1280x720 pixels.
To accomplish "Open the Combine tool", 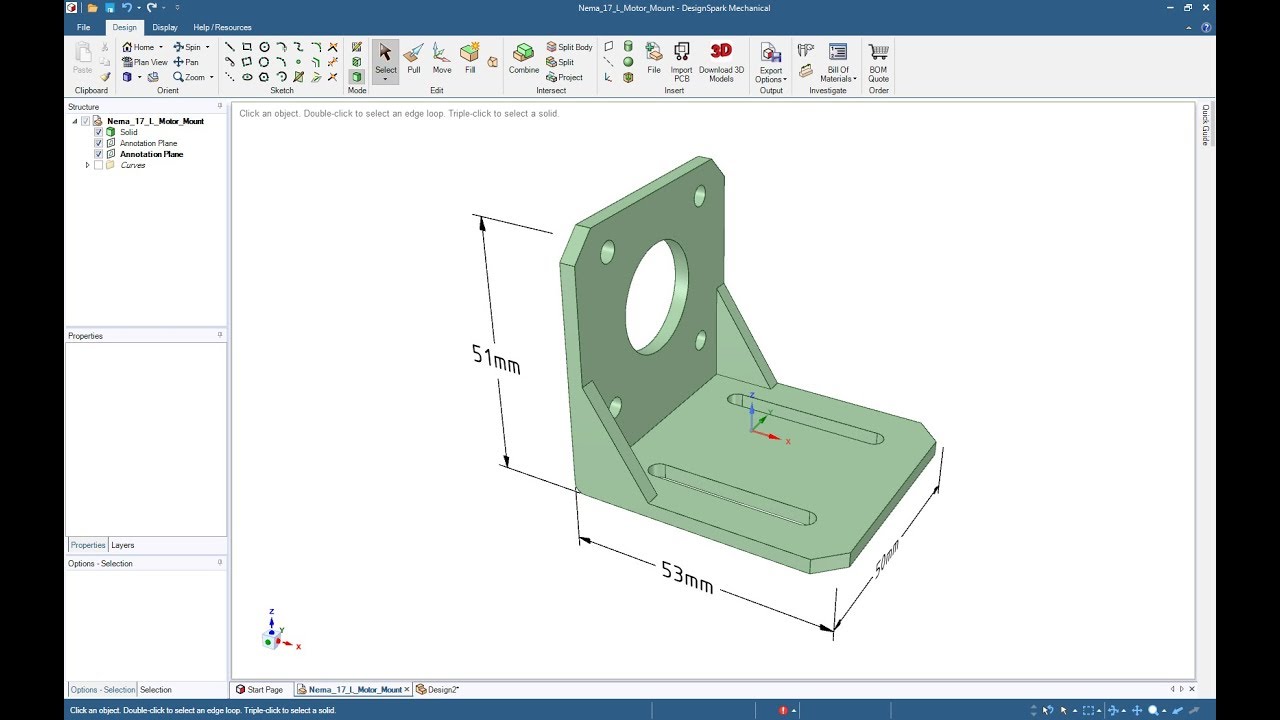I will tap(524, 59).
